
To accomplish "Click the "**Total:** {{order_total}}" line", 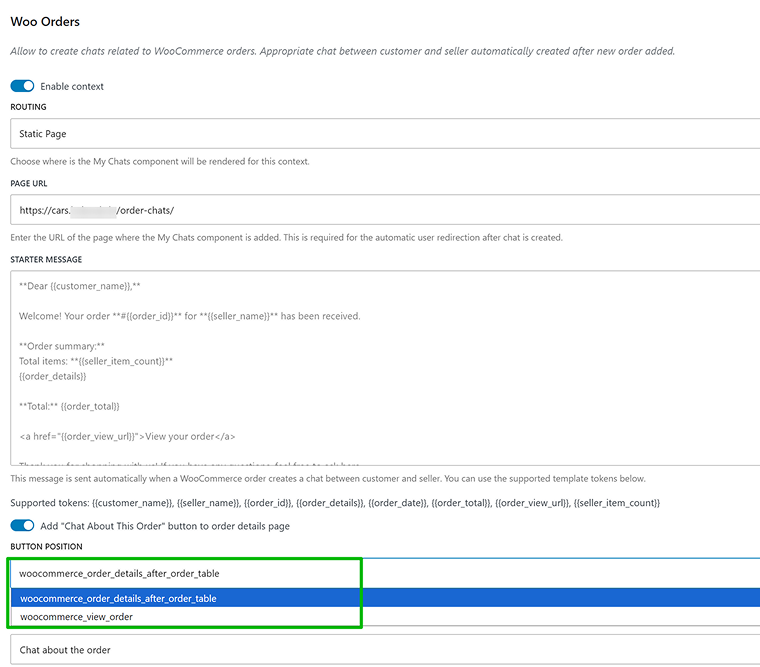I will click(69, 406).
